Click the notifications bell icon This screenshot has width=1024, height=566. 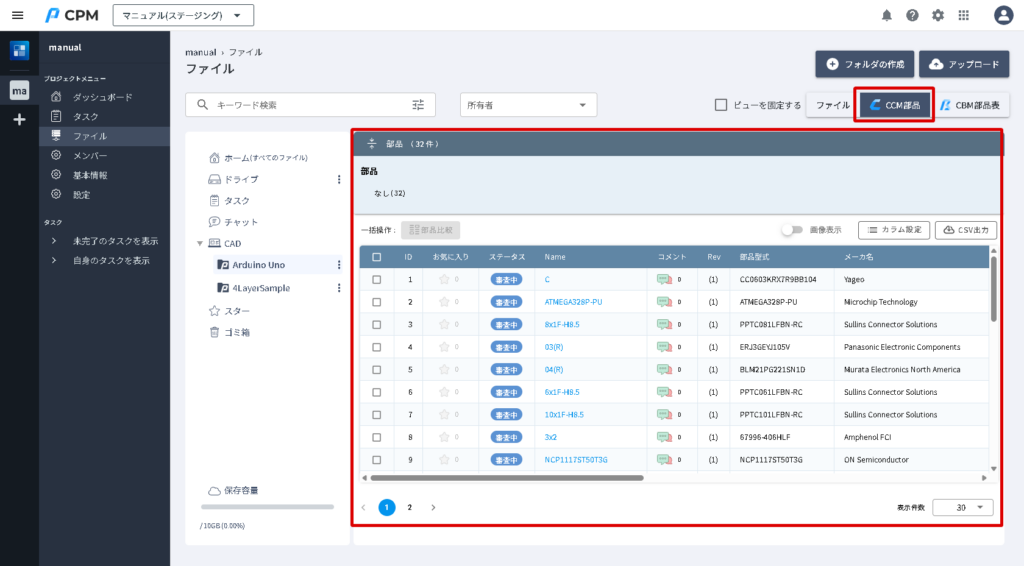(x=886, y=15)
